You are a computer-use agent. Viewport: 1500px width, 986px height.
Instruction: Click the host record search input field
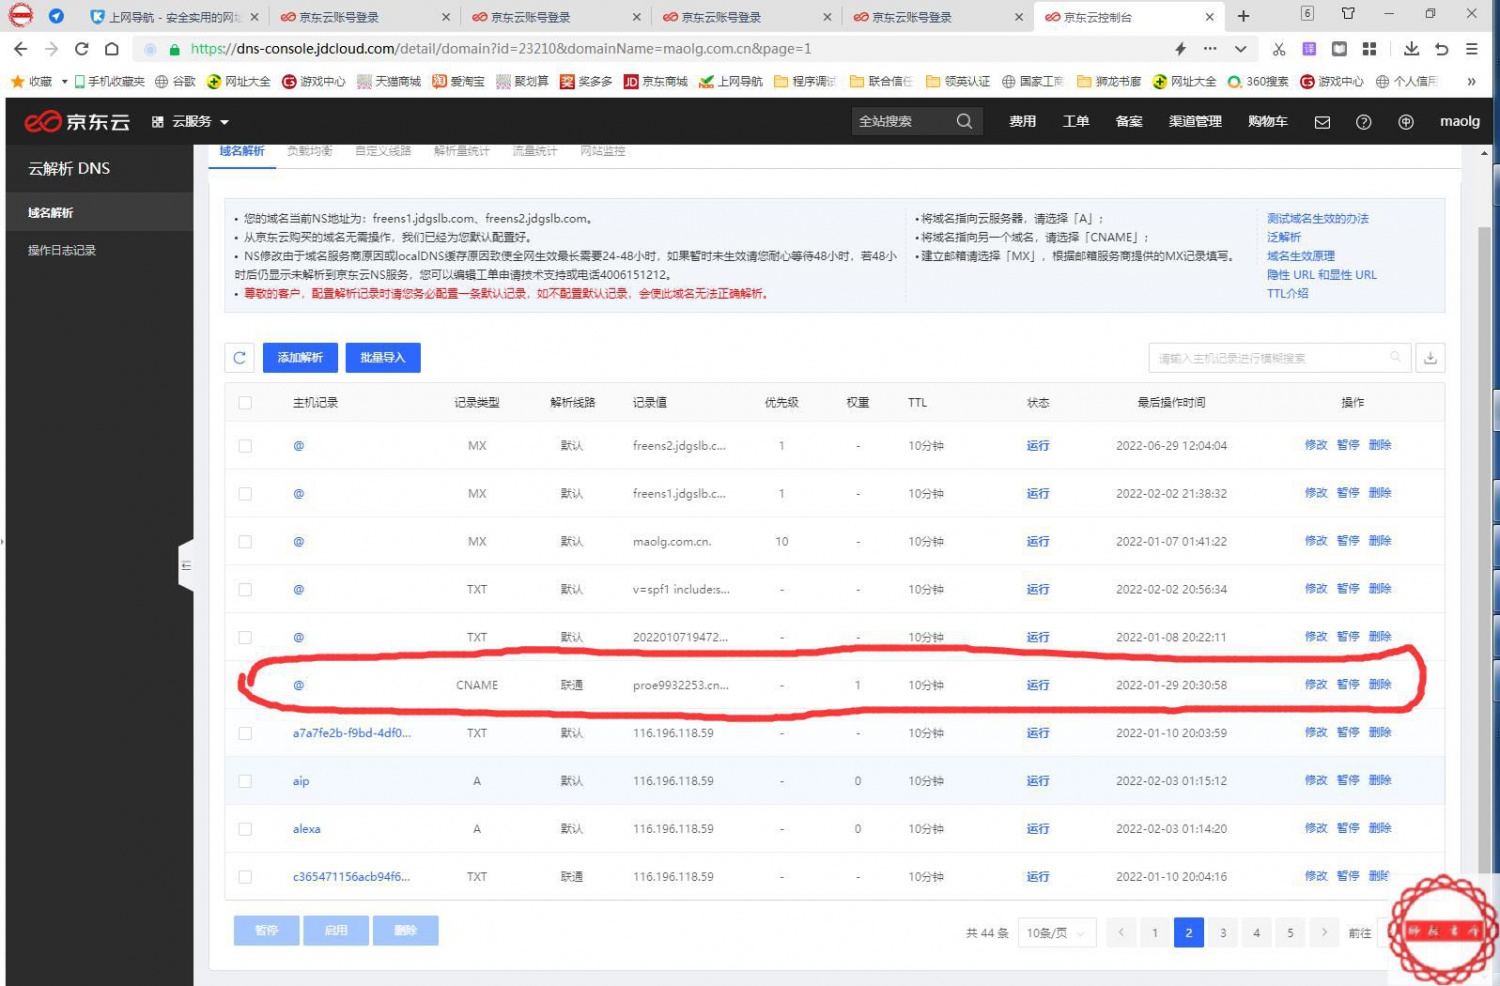click(x=1280, y=358)
